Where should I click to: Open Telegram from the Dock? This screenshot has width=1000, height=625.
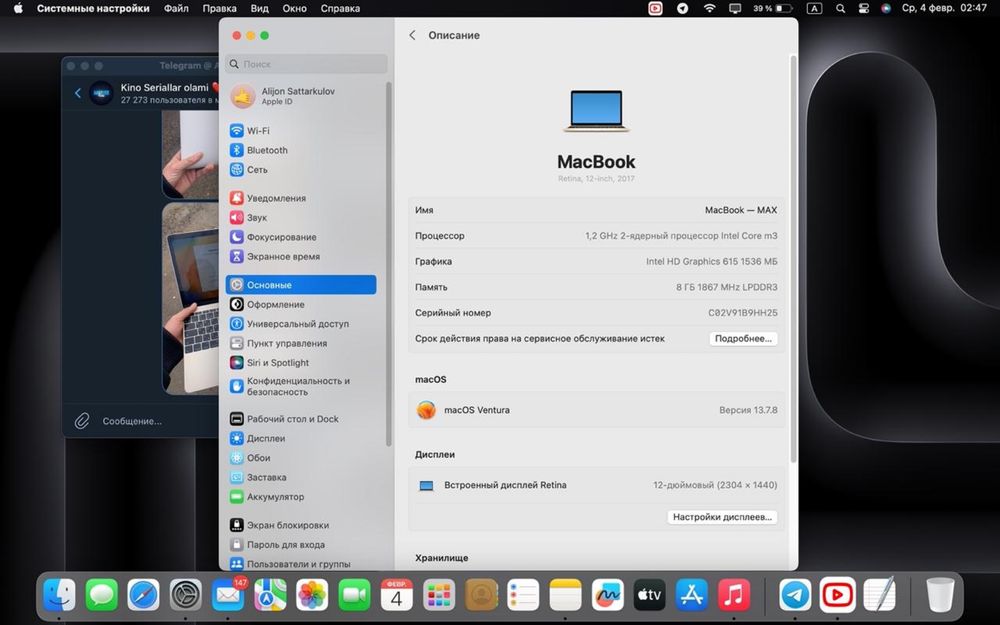796,596
